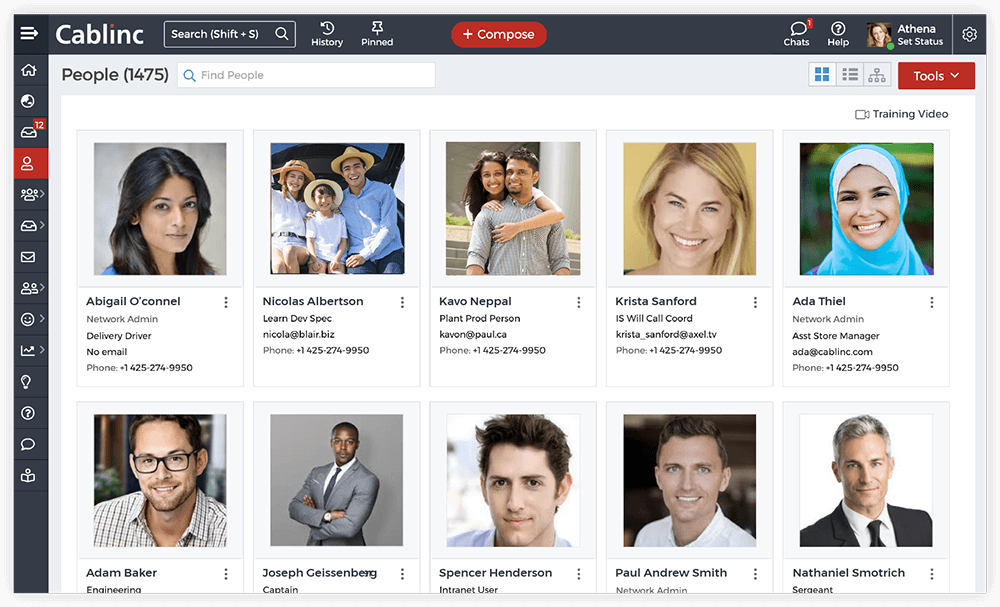This screenshot has width=1000, height=607.
Task: Open the Training Video link
Action: point(901,114)
